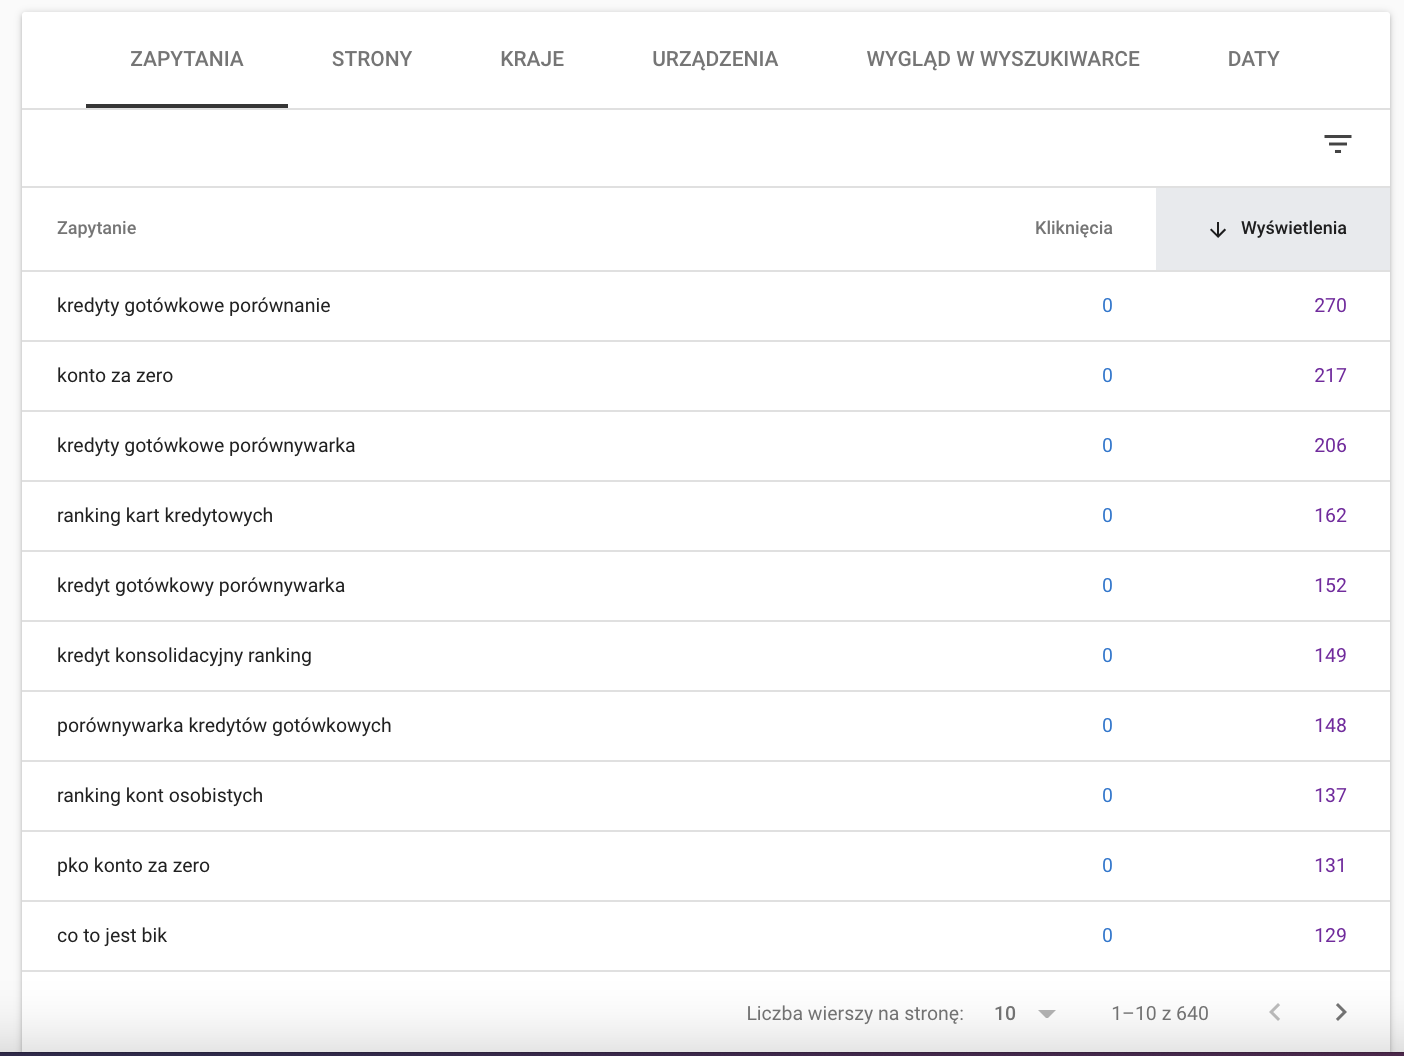This screenshot has width=1404, height=1056.
Task: Click impressions value 162
Action: [x=1330, y=515]
